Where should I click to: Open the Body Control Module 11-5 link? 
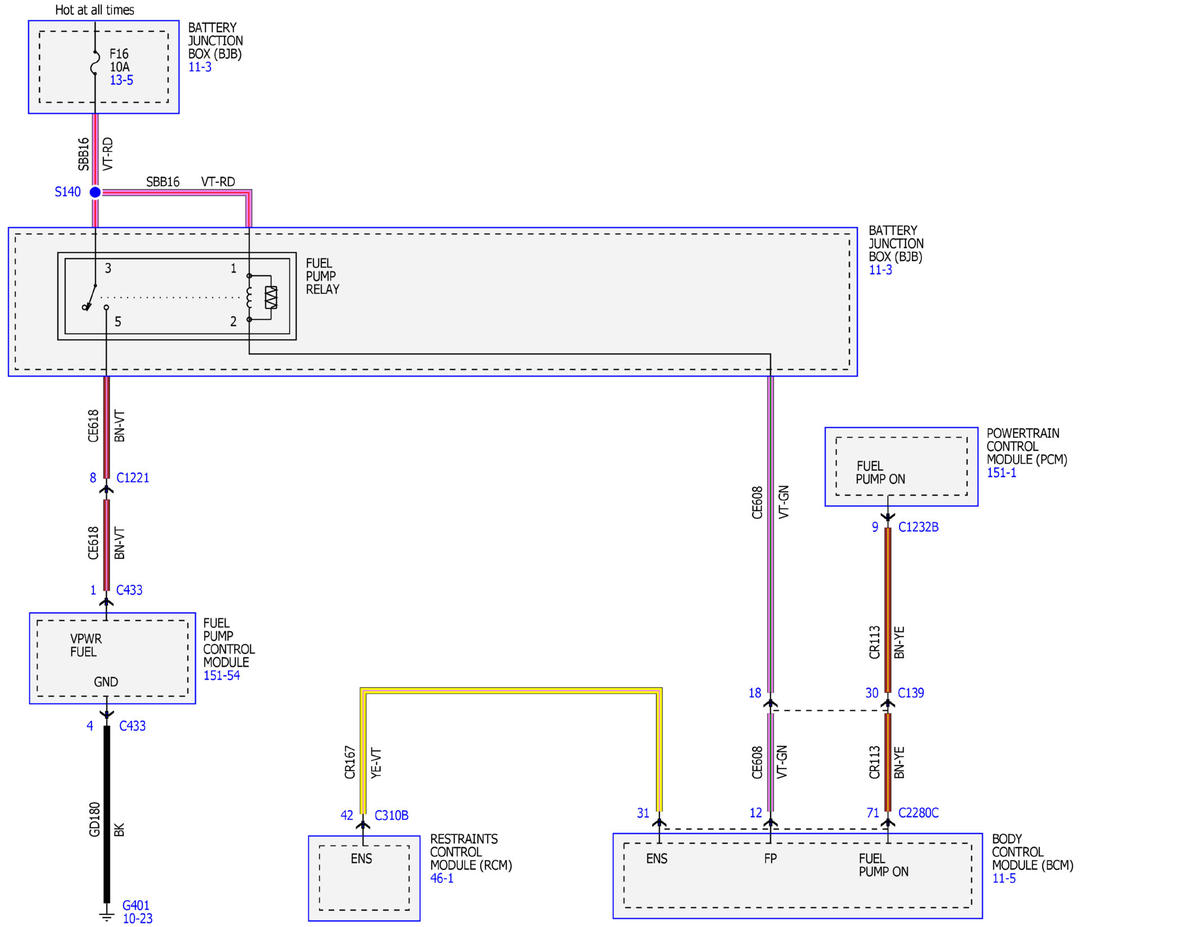click(1004, 878)
